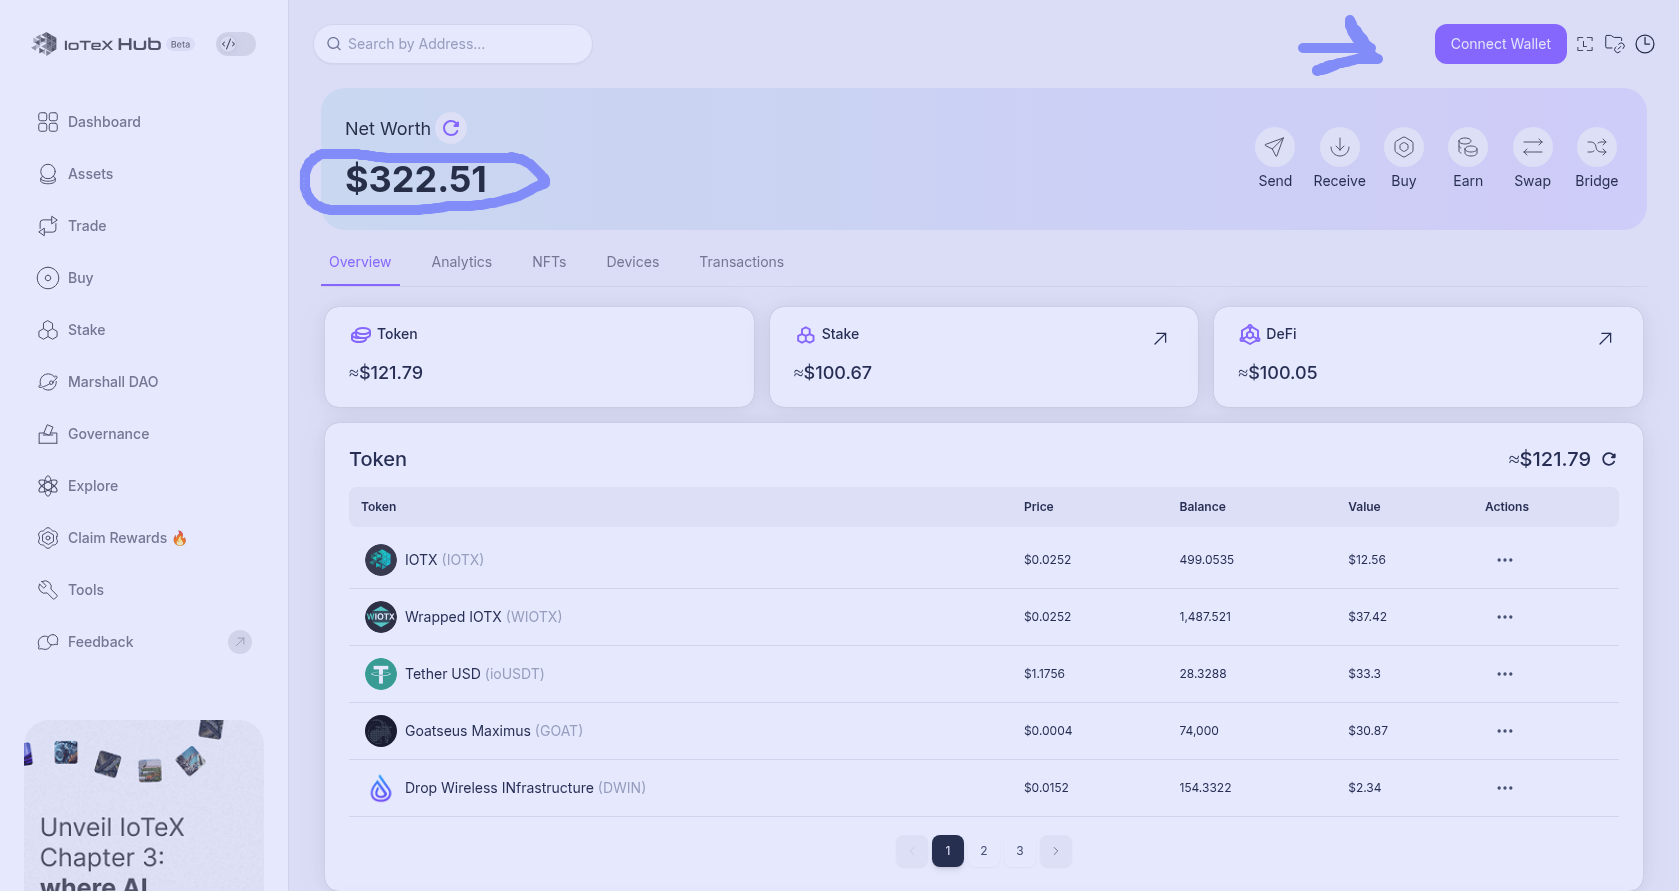Open the Receive action

tap(1339, 148)
